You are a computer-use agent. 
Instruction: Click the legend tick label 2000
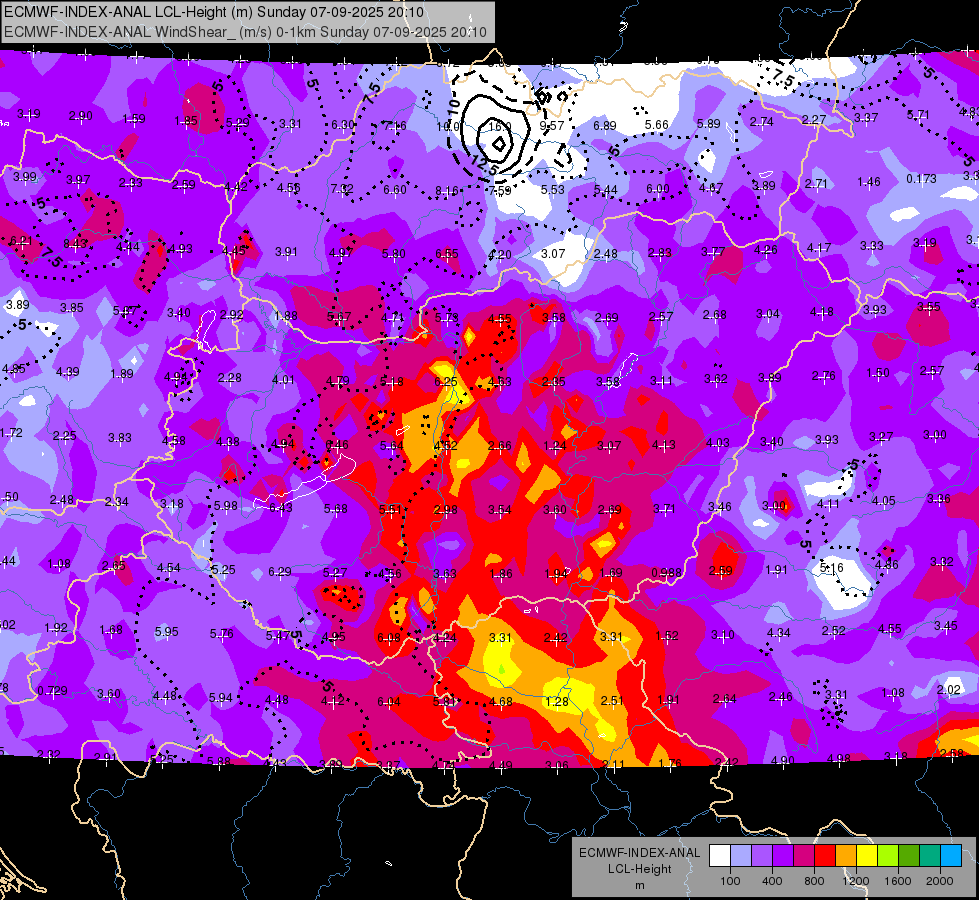[x=940, y=881]
